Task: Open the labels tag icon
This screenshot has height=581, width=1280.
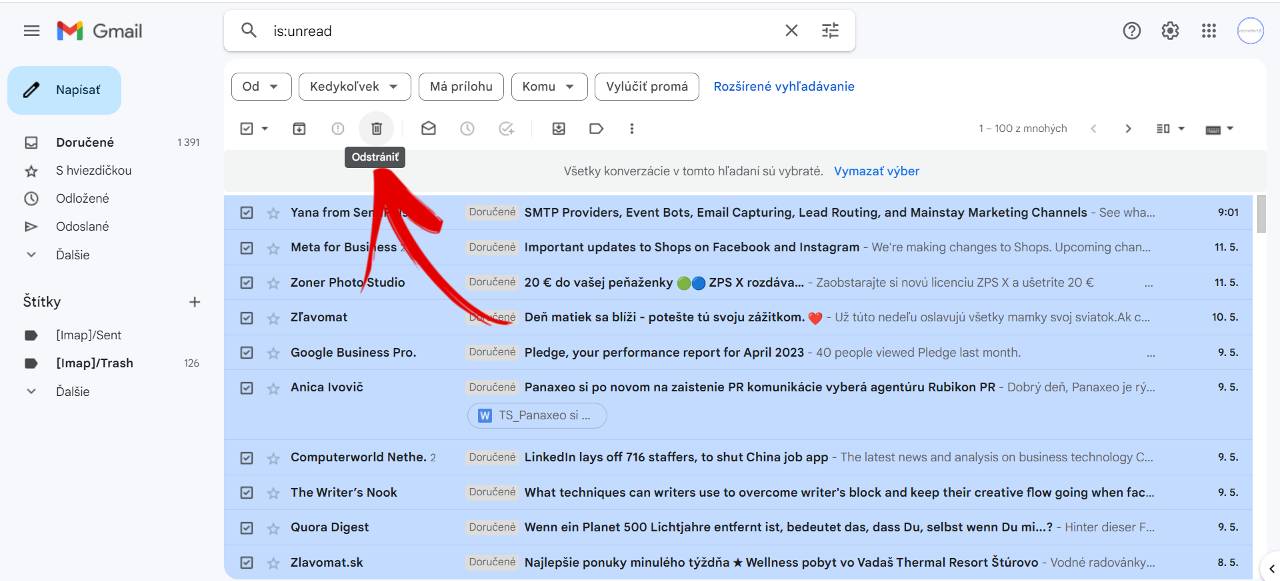Action: pyautogui.click(x=596, y=128)
